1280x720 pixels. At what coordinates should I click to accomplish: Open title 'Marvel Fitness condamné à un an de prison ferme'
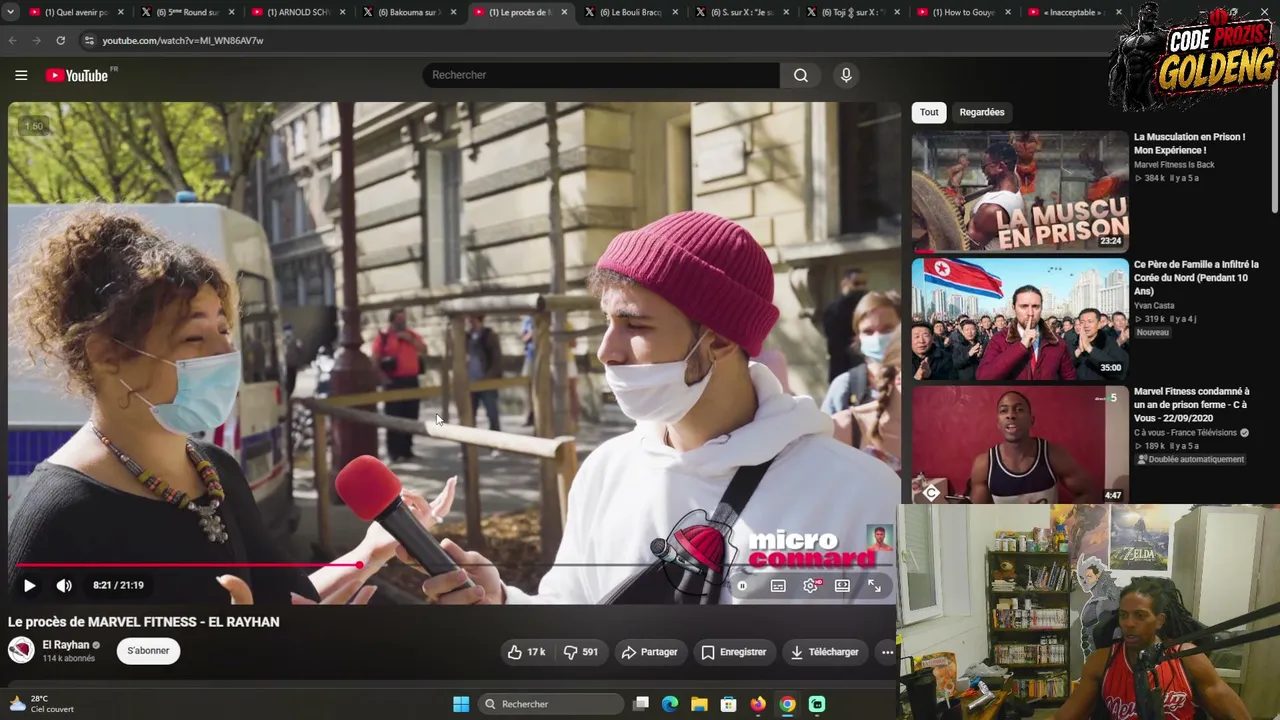point(1192,405)
